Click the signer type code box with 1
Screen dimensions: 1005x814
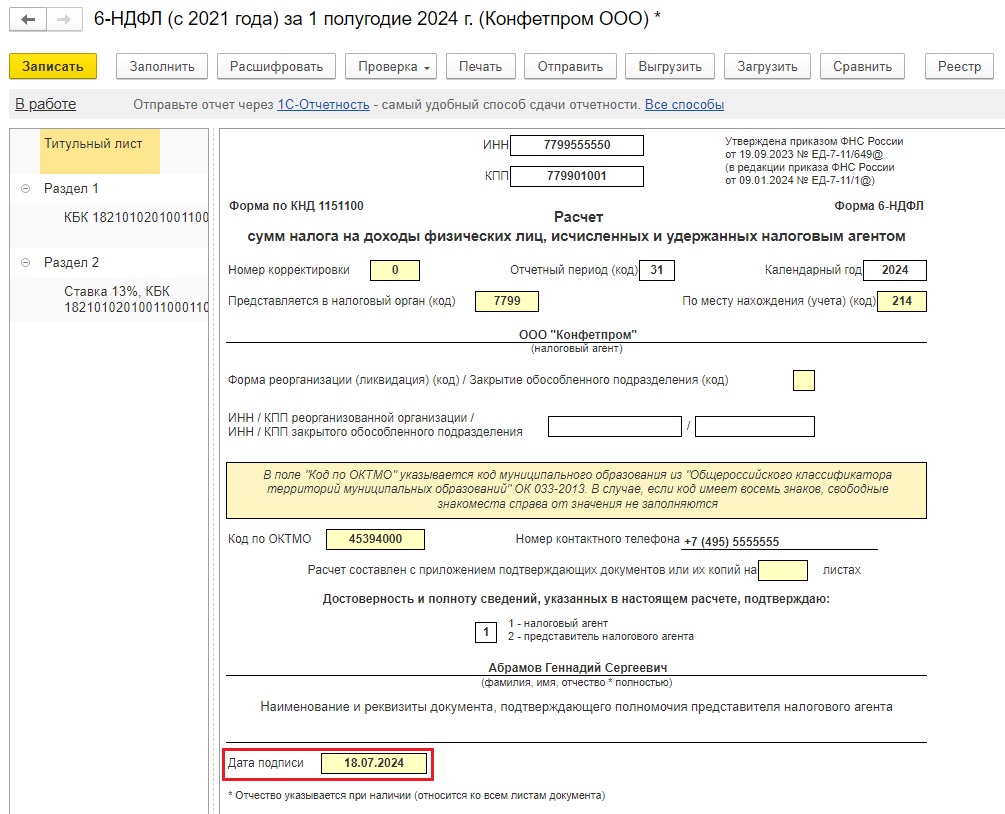(486, 633)
